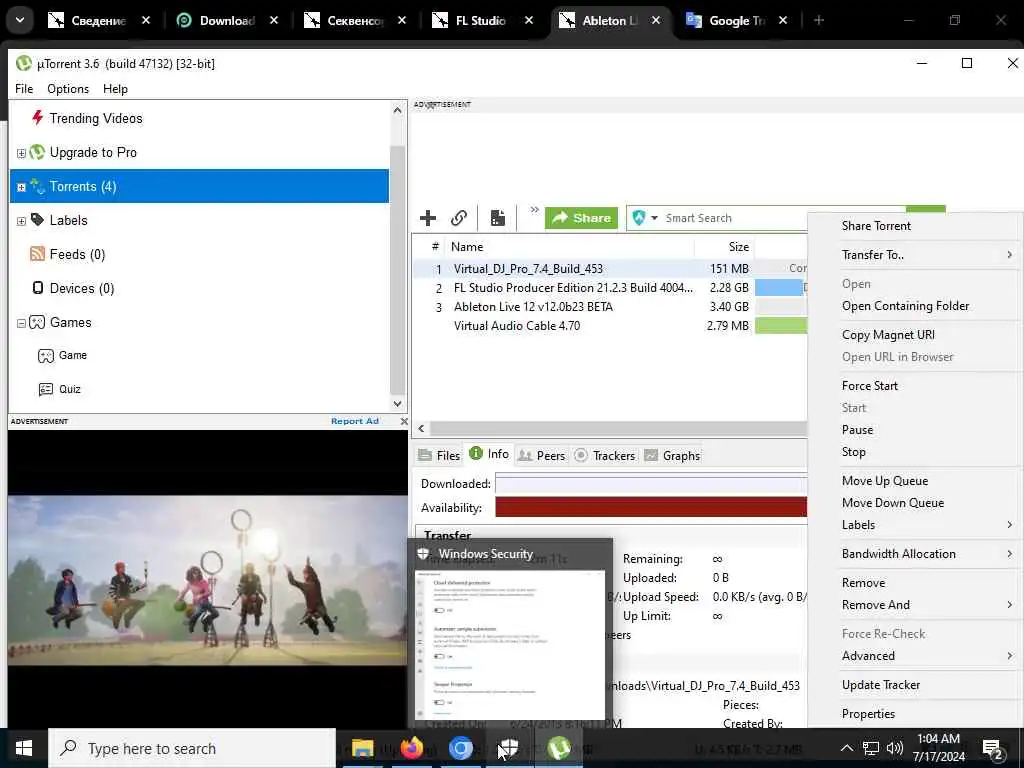This screenshot has width=1024, height=768.
Task: Switch to the Graphs tab
Action: tap(672, 455)
